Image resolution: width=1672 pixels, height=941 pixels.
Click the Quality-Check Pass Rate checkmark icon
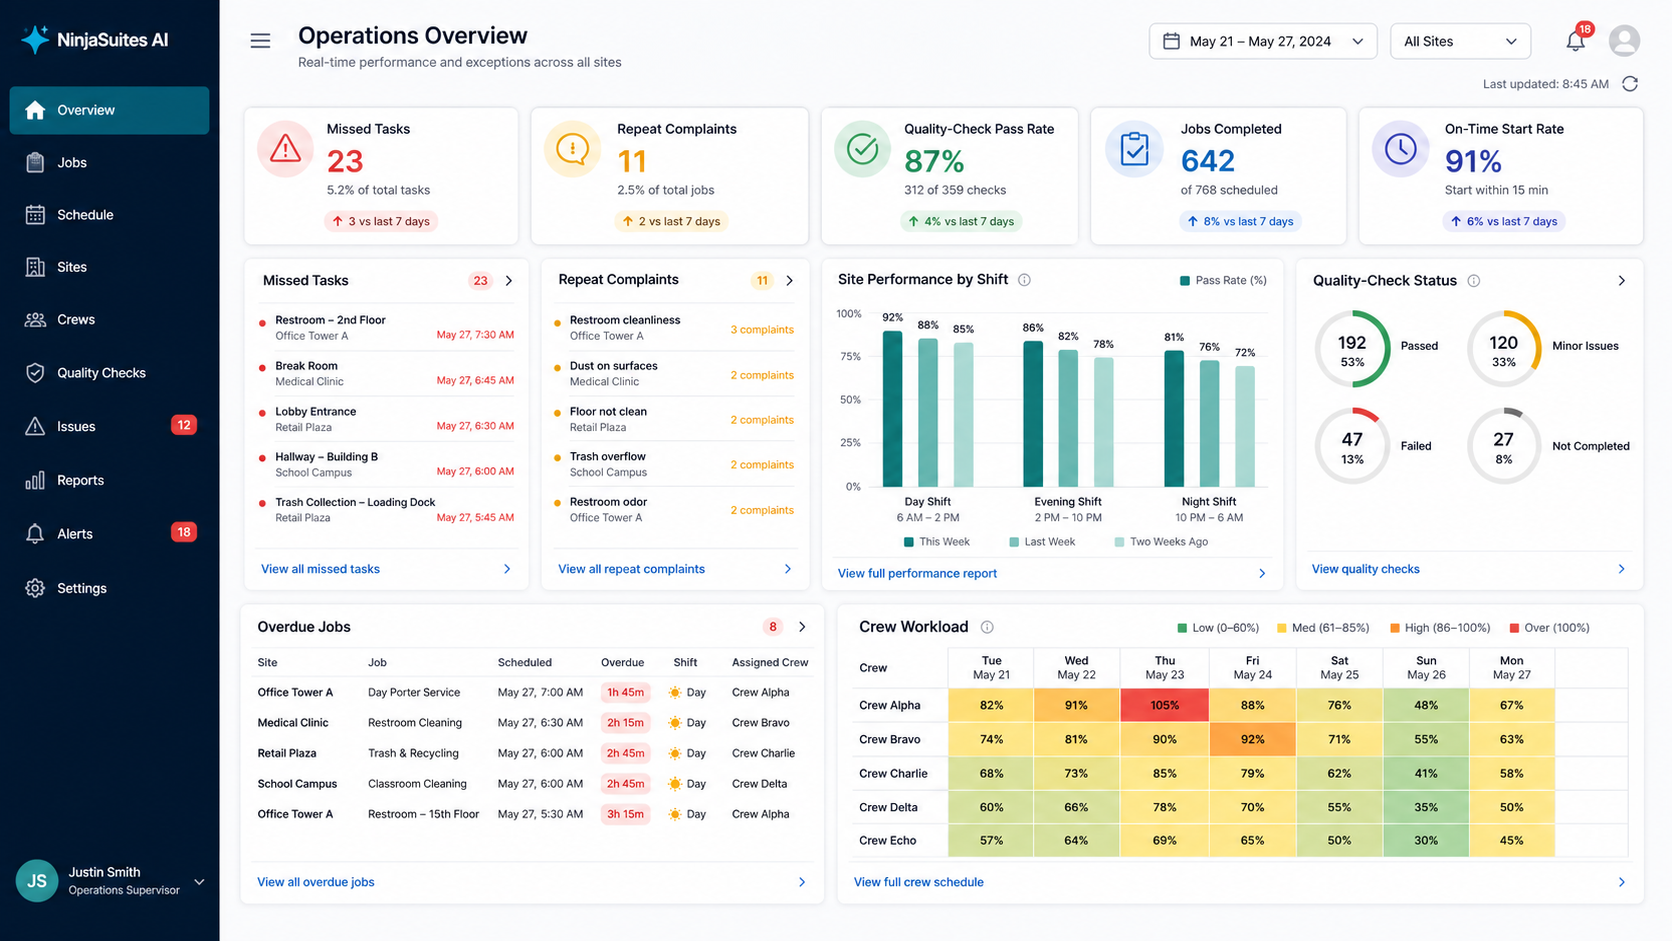click(x=862, y=149)
